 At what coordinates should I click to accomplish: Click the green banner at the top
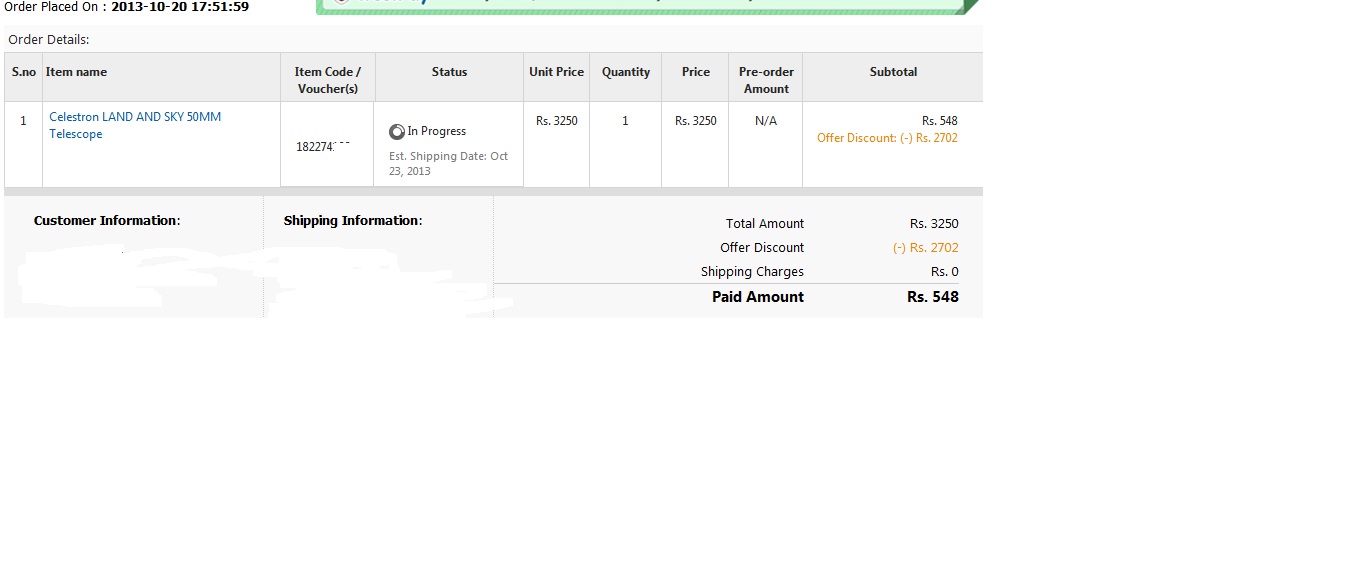click(640, 5)
